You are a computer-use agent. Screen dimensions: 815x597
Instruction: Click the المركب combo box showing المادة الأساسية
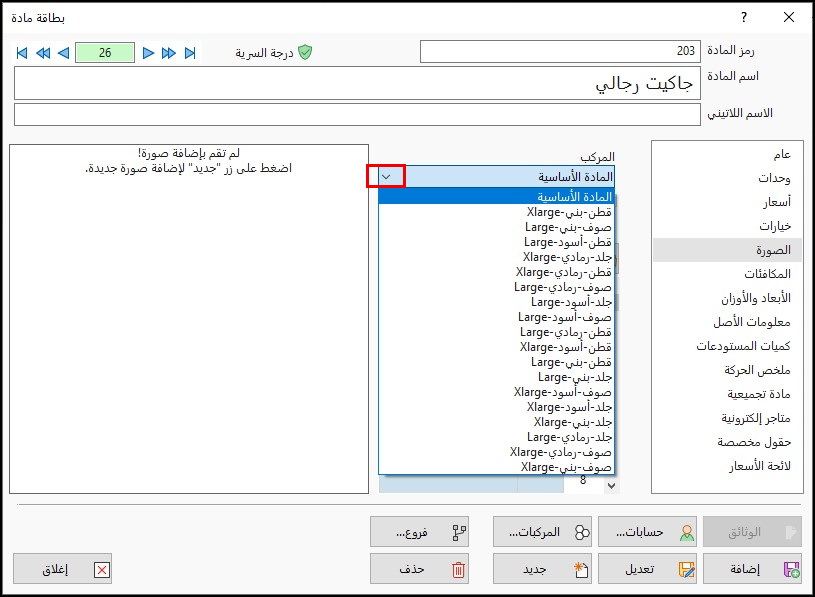click(x=496, y=177)
